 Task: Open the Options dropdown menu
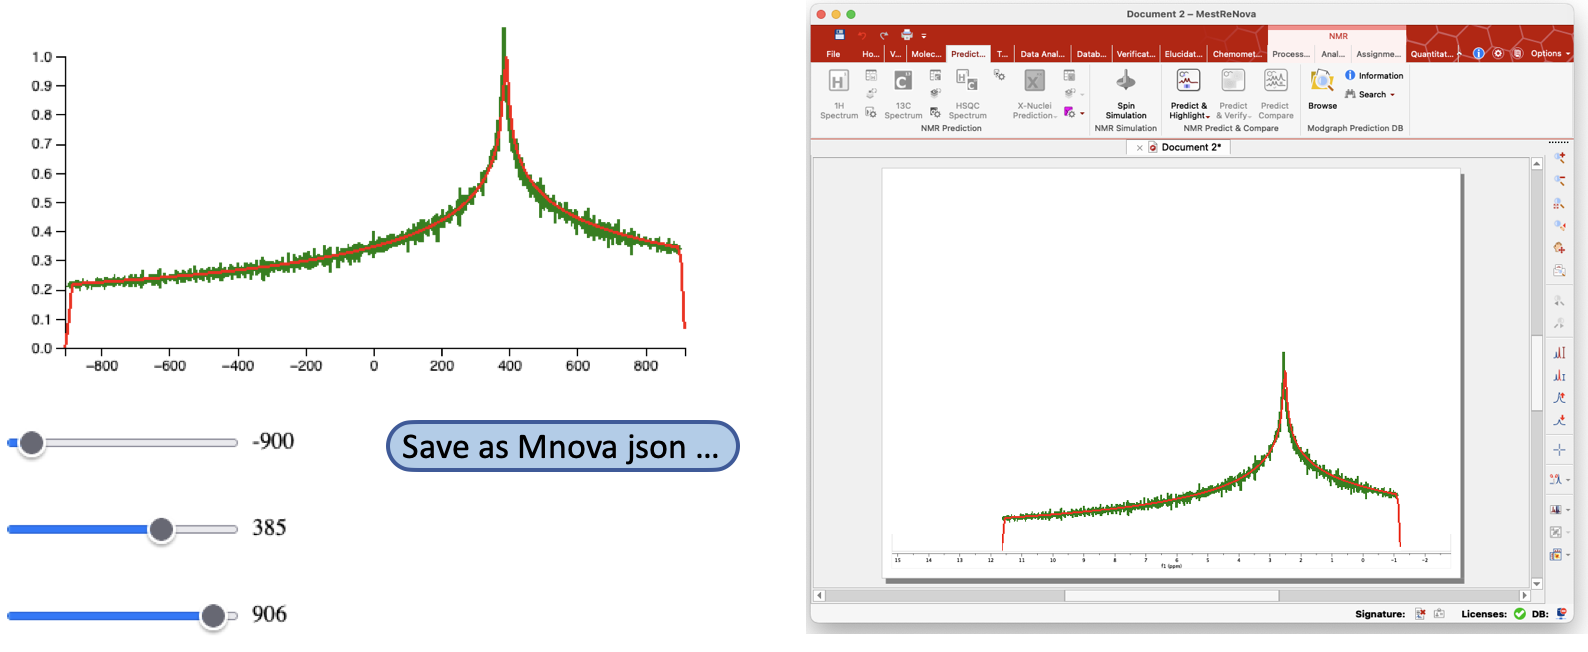tap(1550, 54)
